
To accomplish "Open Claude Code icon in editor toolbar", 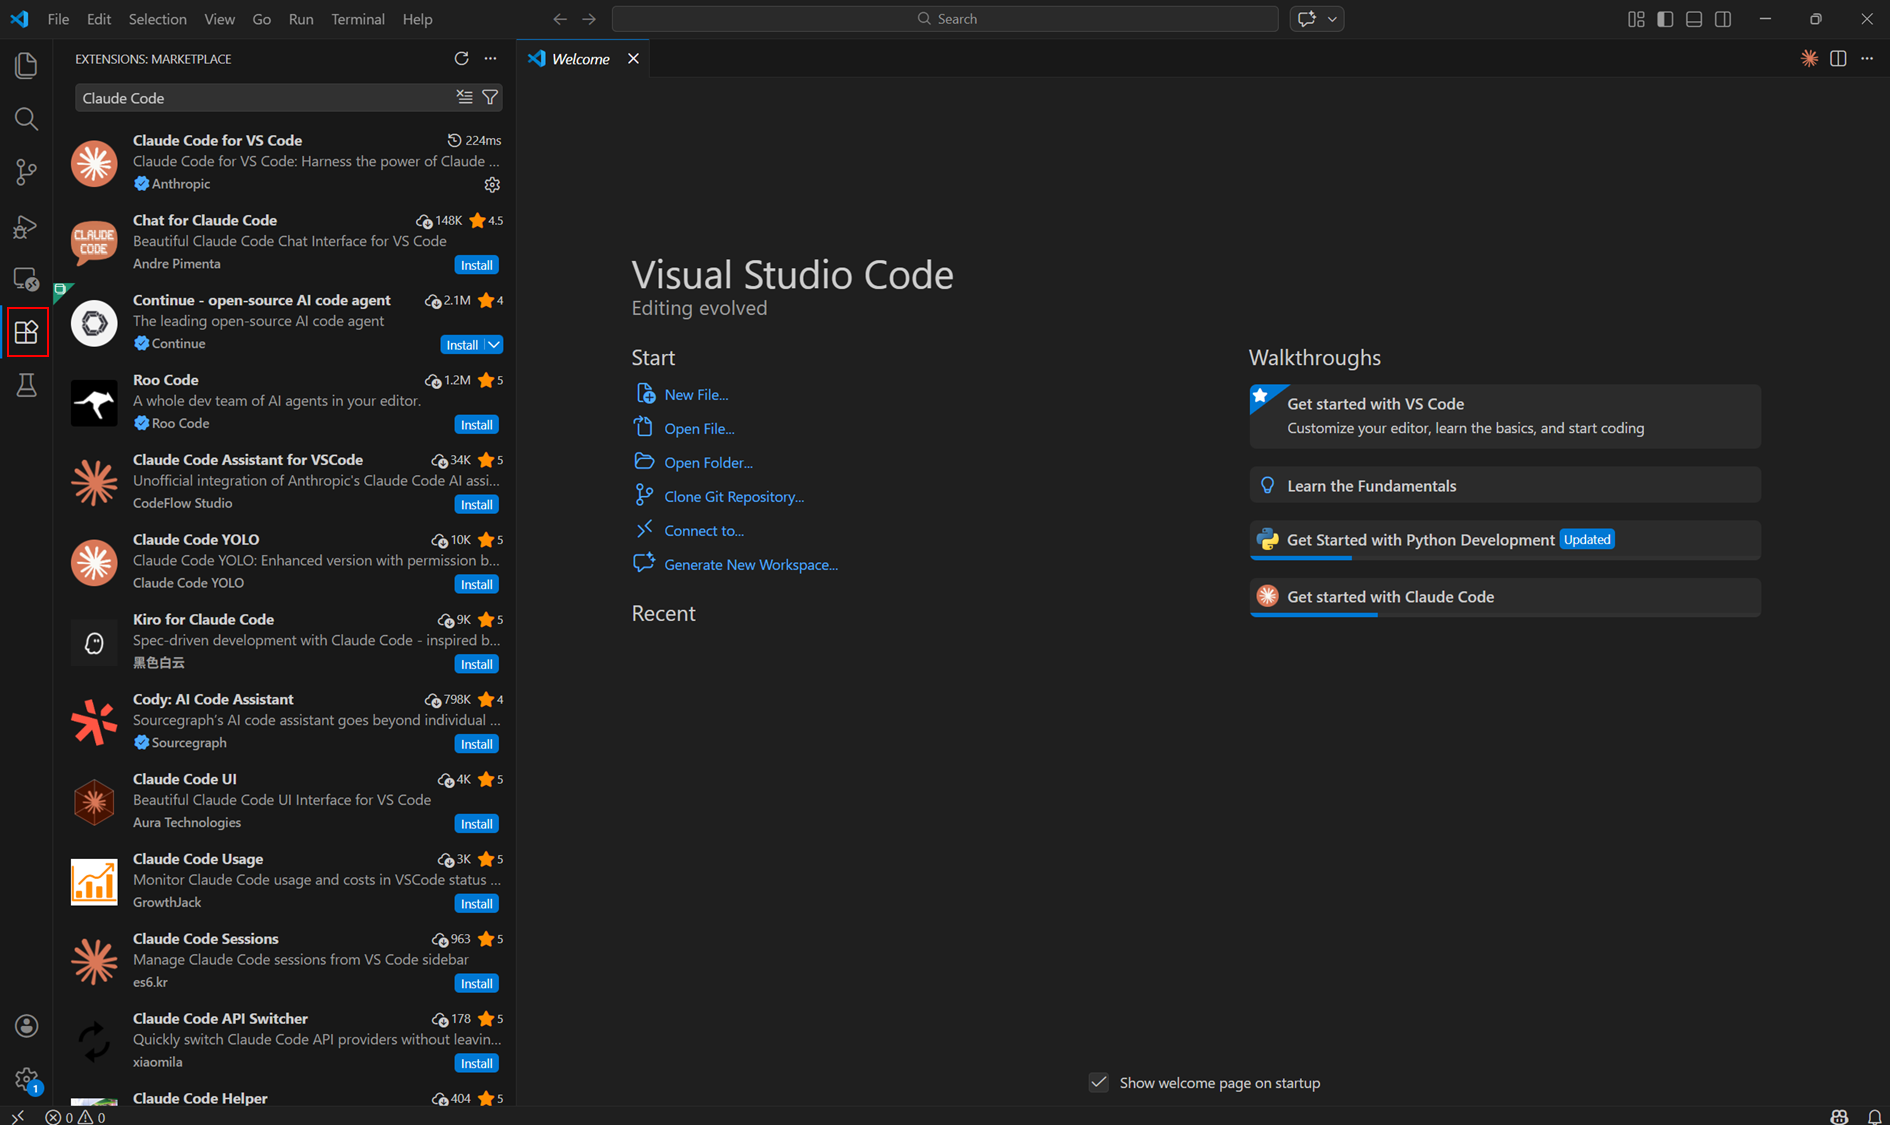I will point(1809,58).
